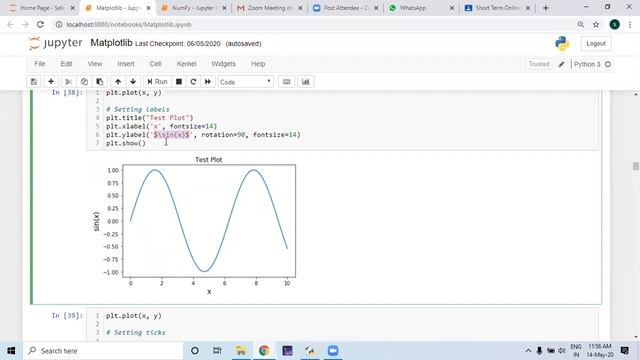The image size is (640, 360).
Task: Open Zoom from the taskbar
Action: point(333,351)
